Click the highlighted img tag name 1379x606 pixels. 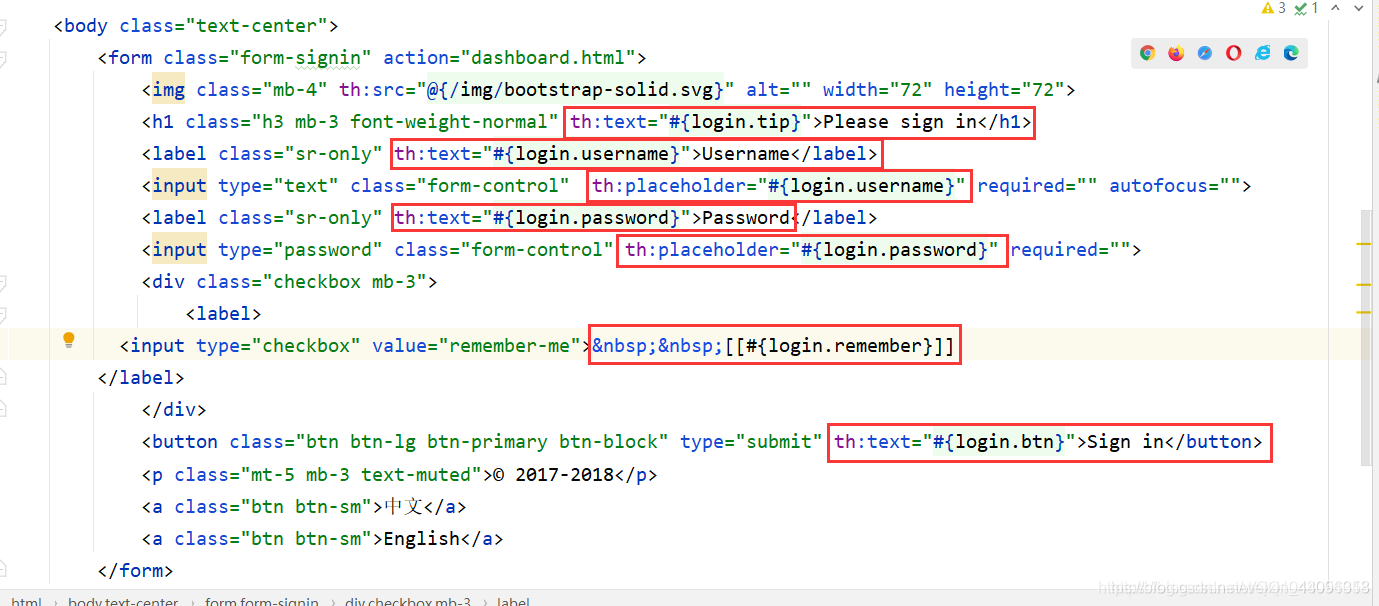169,90
